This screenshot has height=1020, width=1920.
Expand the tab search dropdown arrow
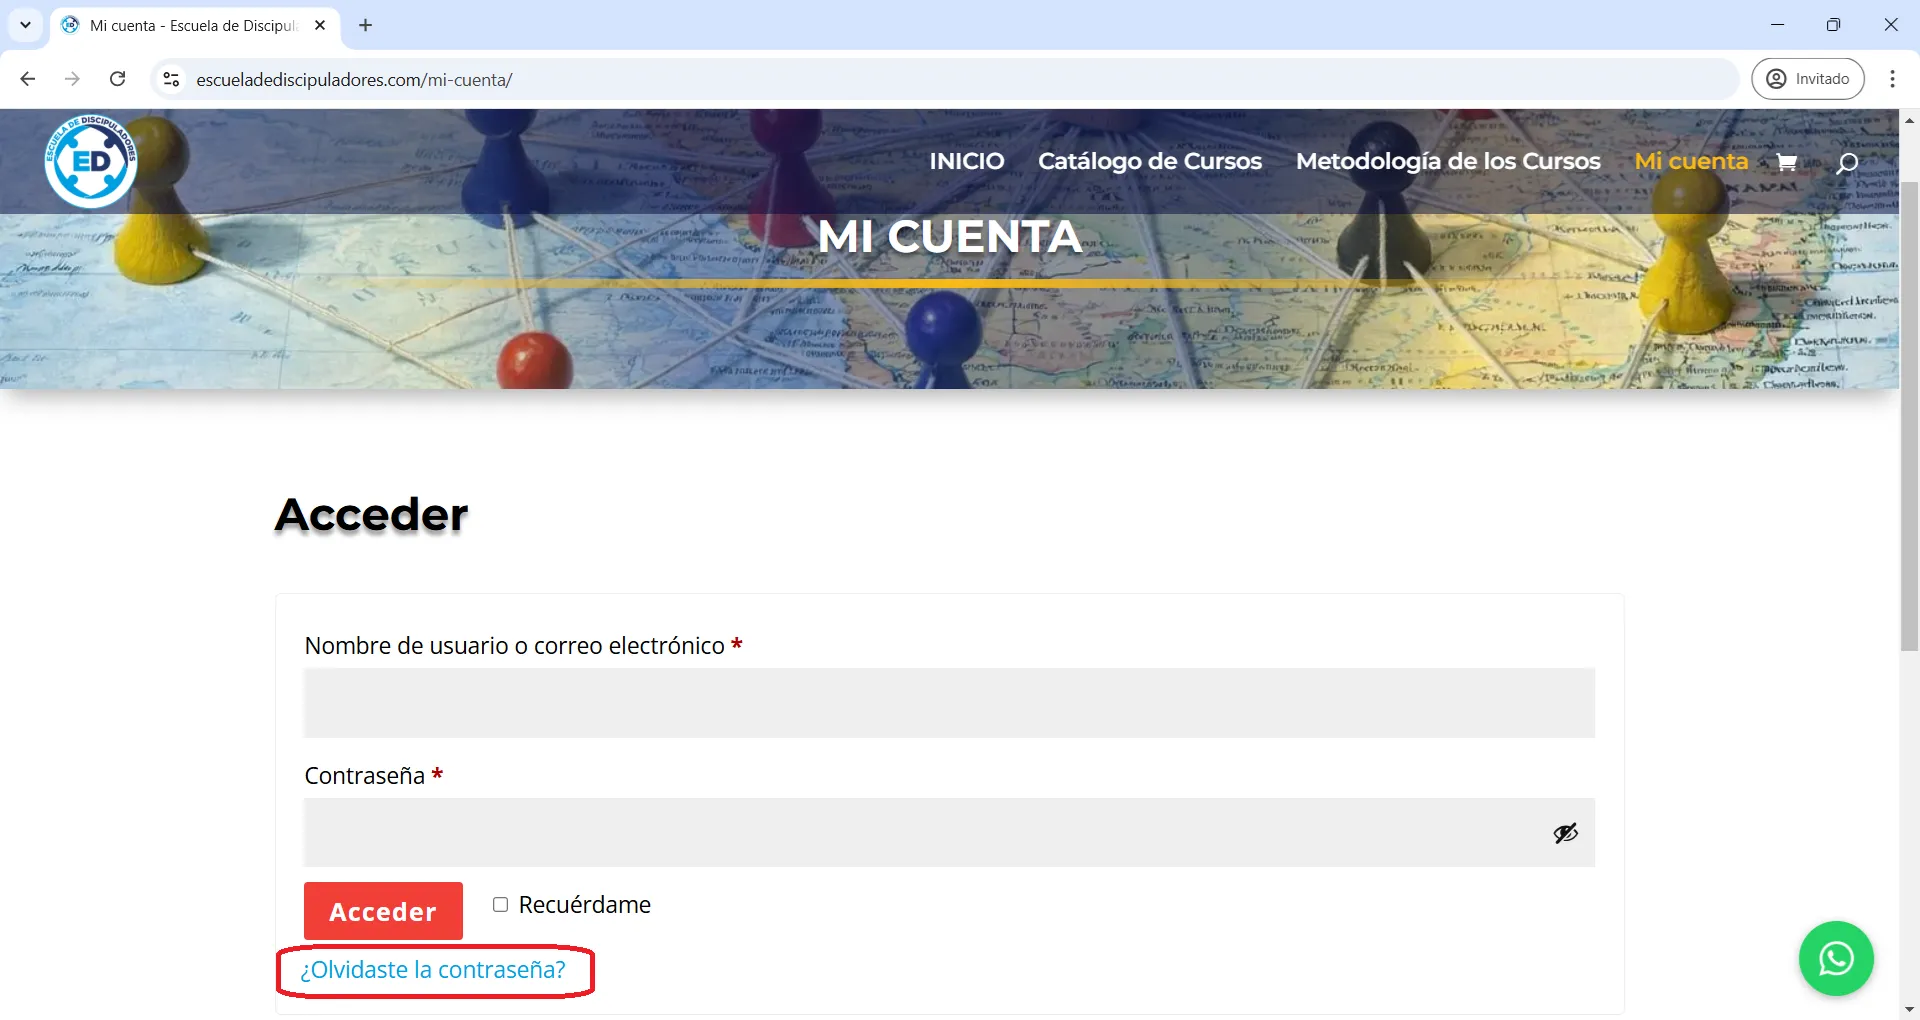25,25
